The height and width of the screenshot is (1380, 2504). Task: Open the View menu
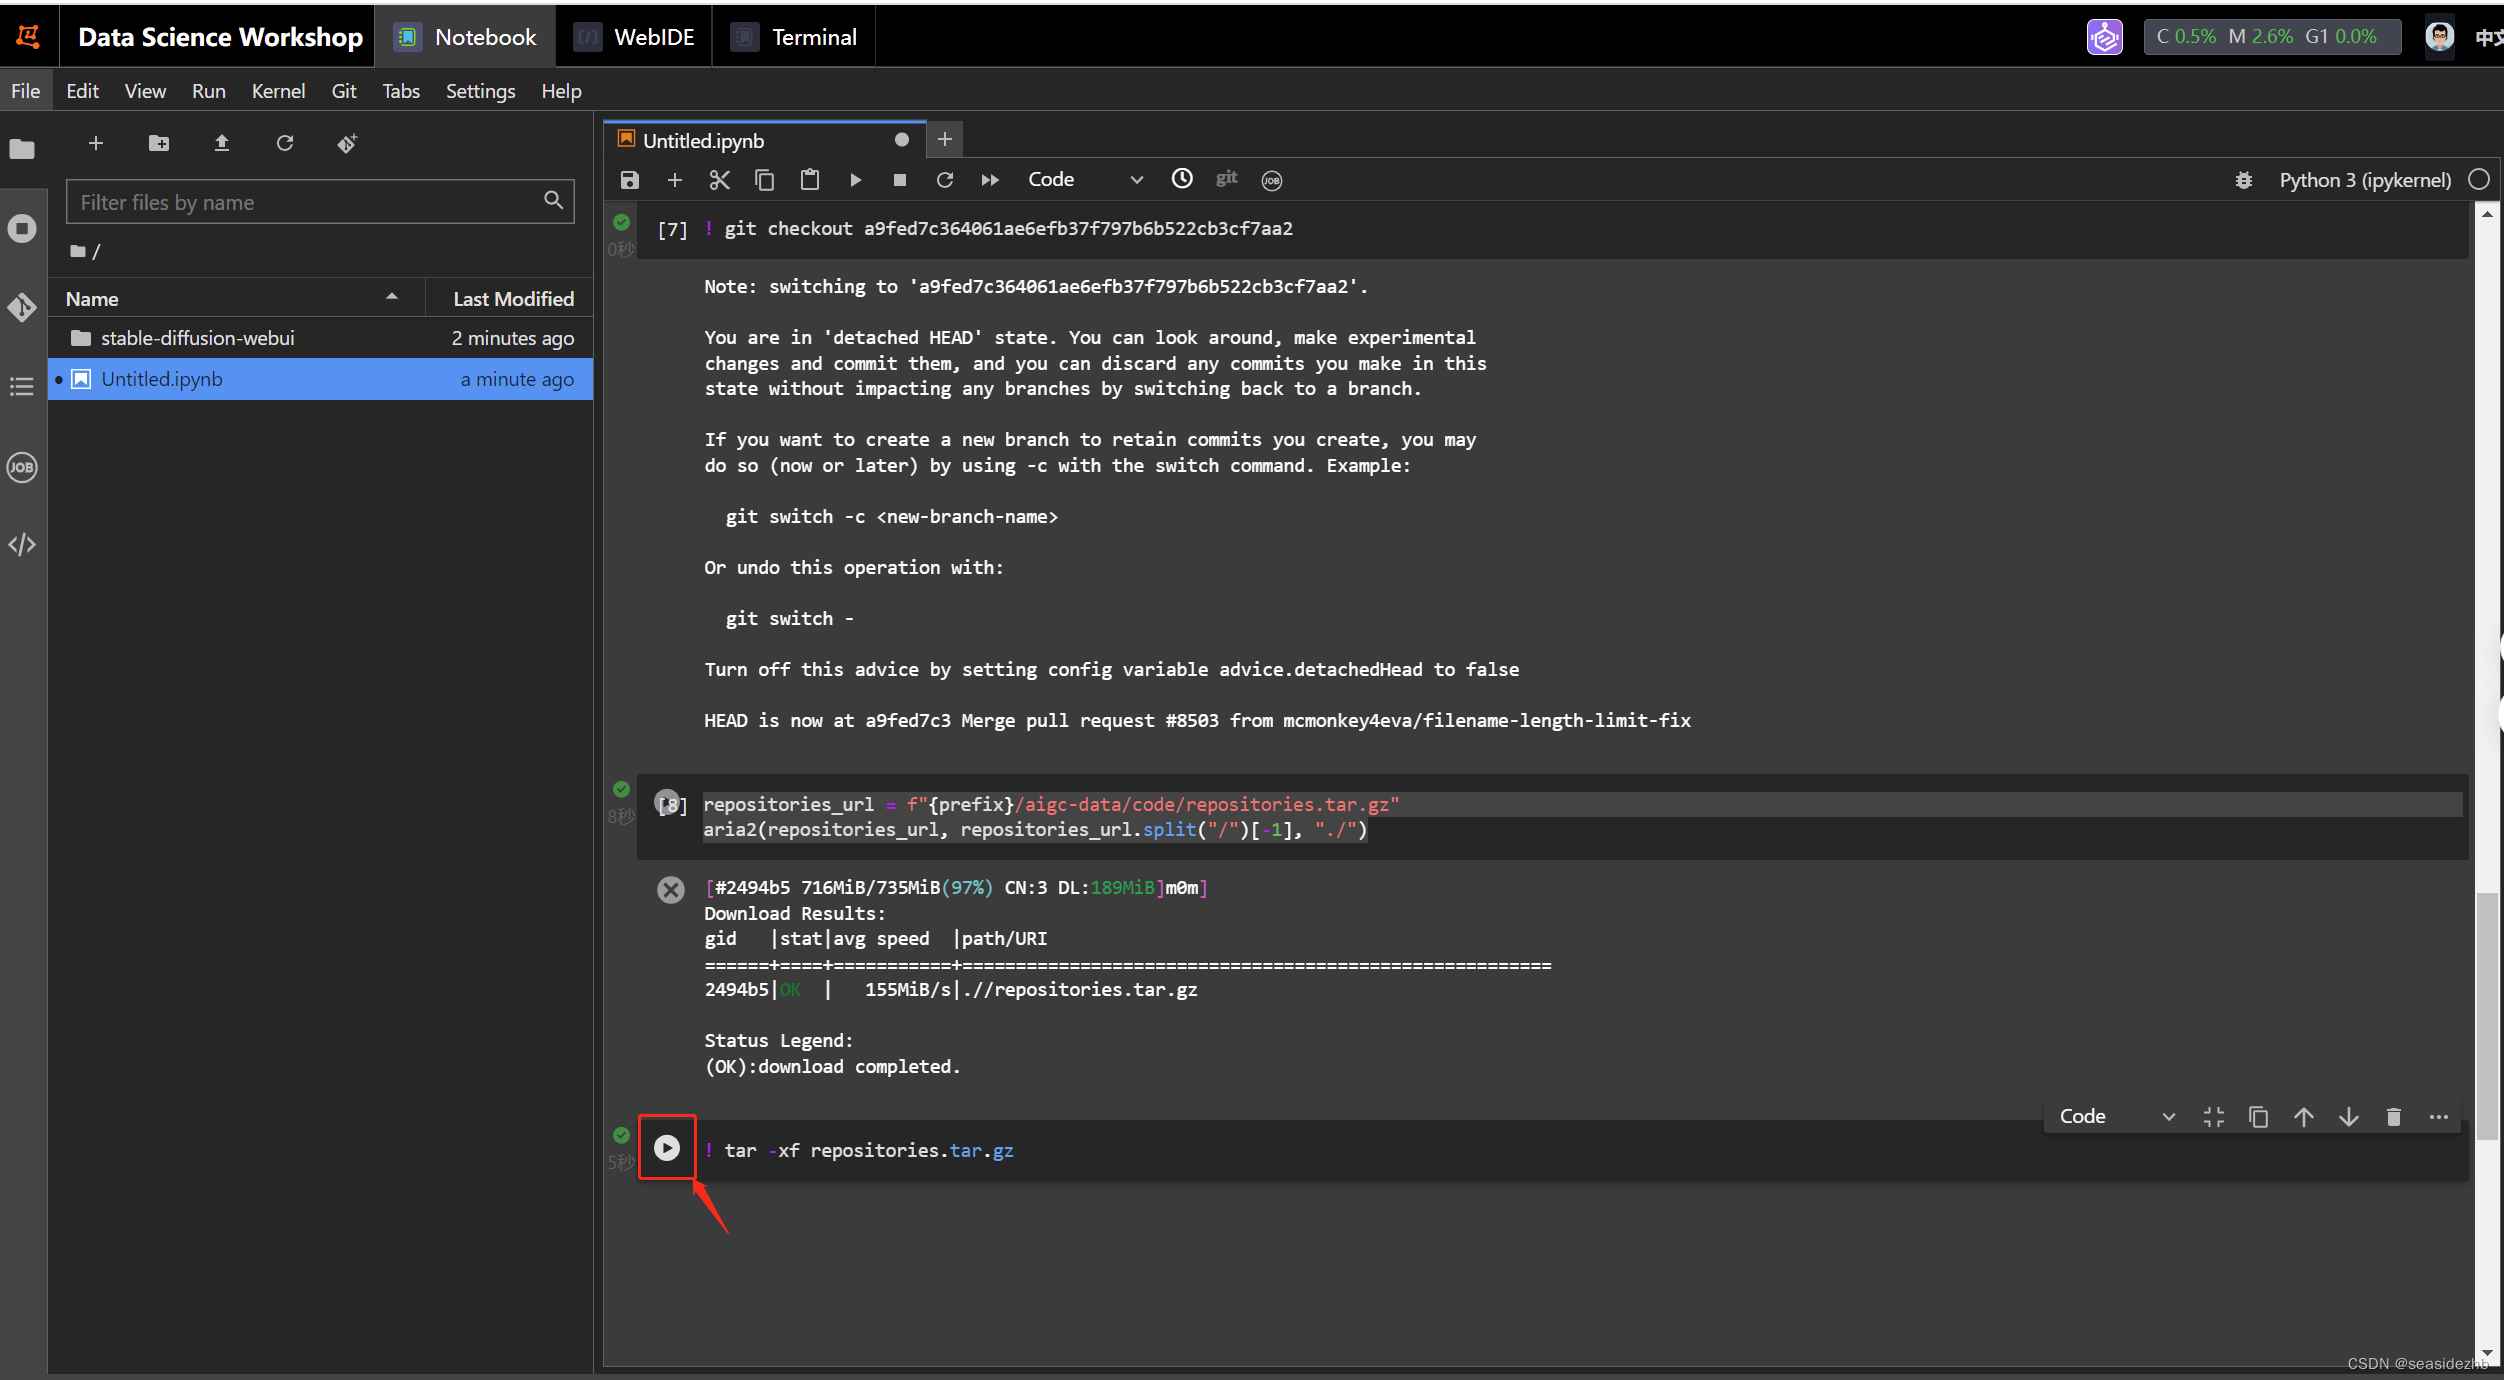coord(145,91)
